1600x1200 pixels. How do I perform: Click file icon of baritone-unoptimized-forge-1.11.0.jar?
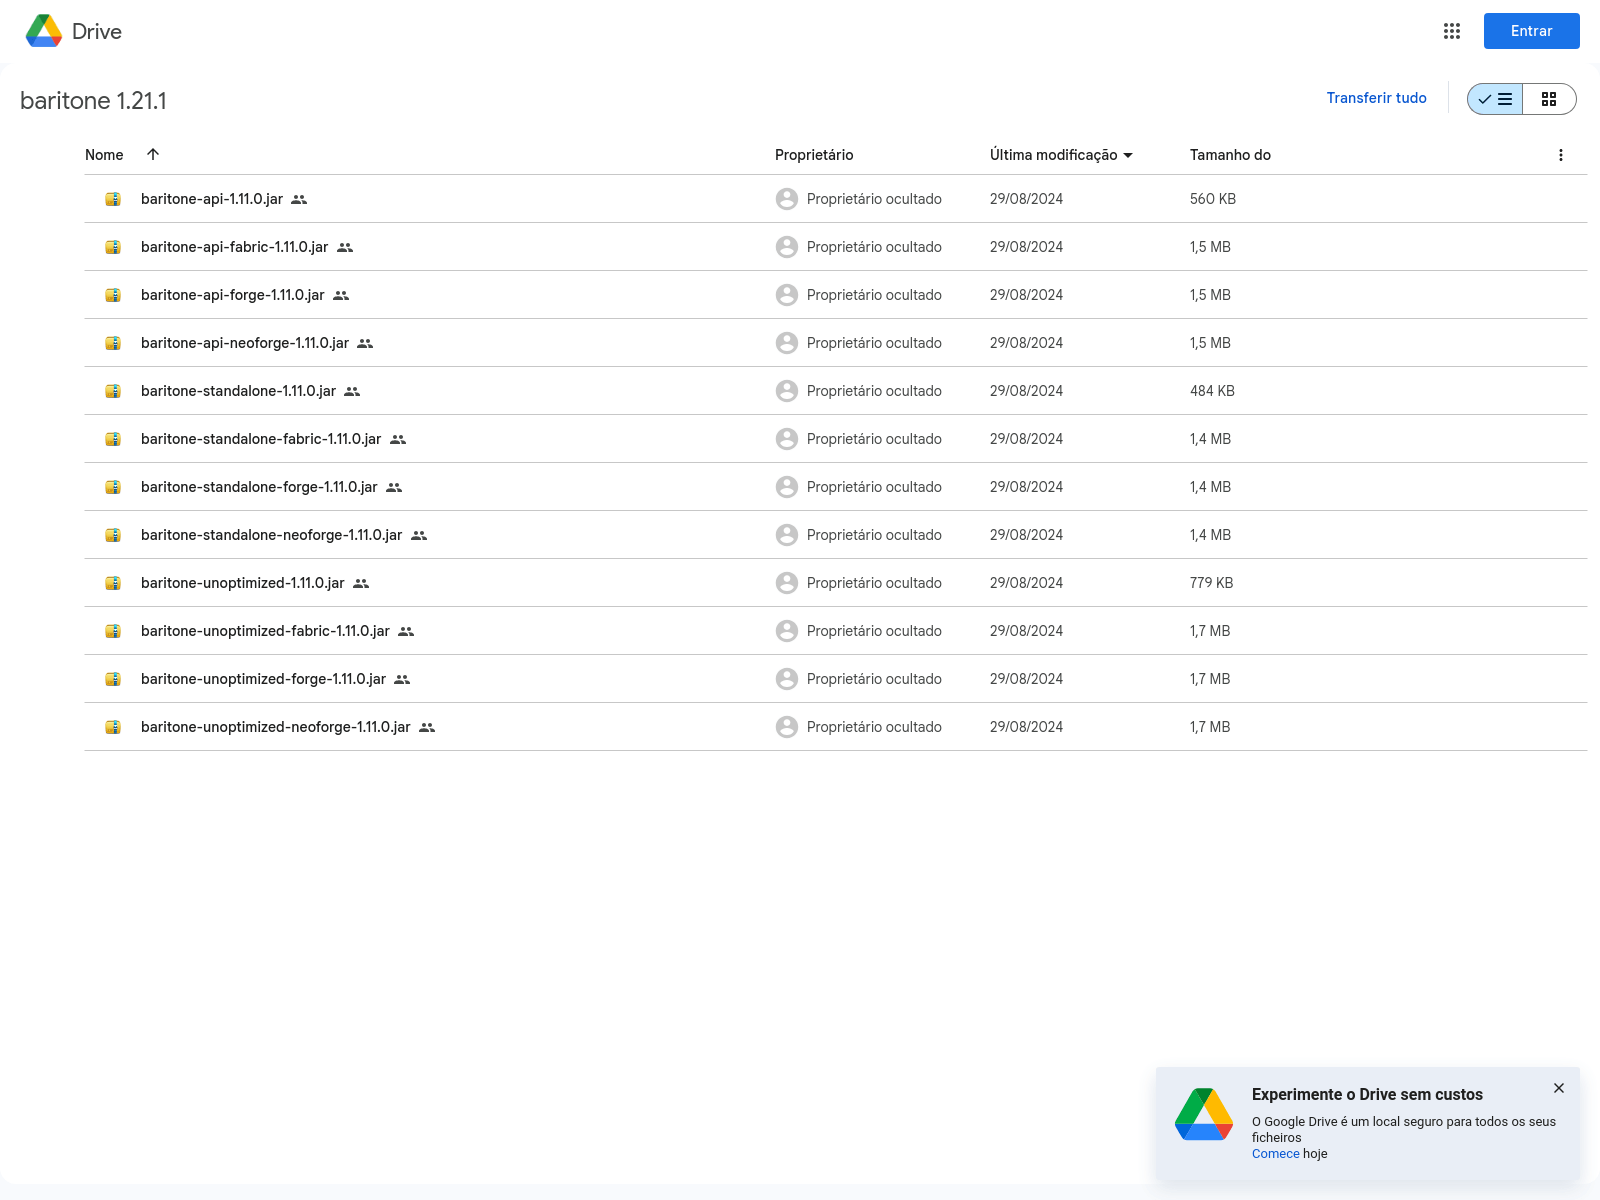113,679
